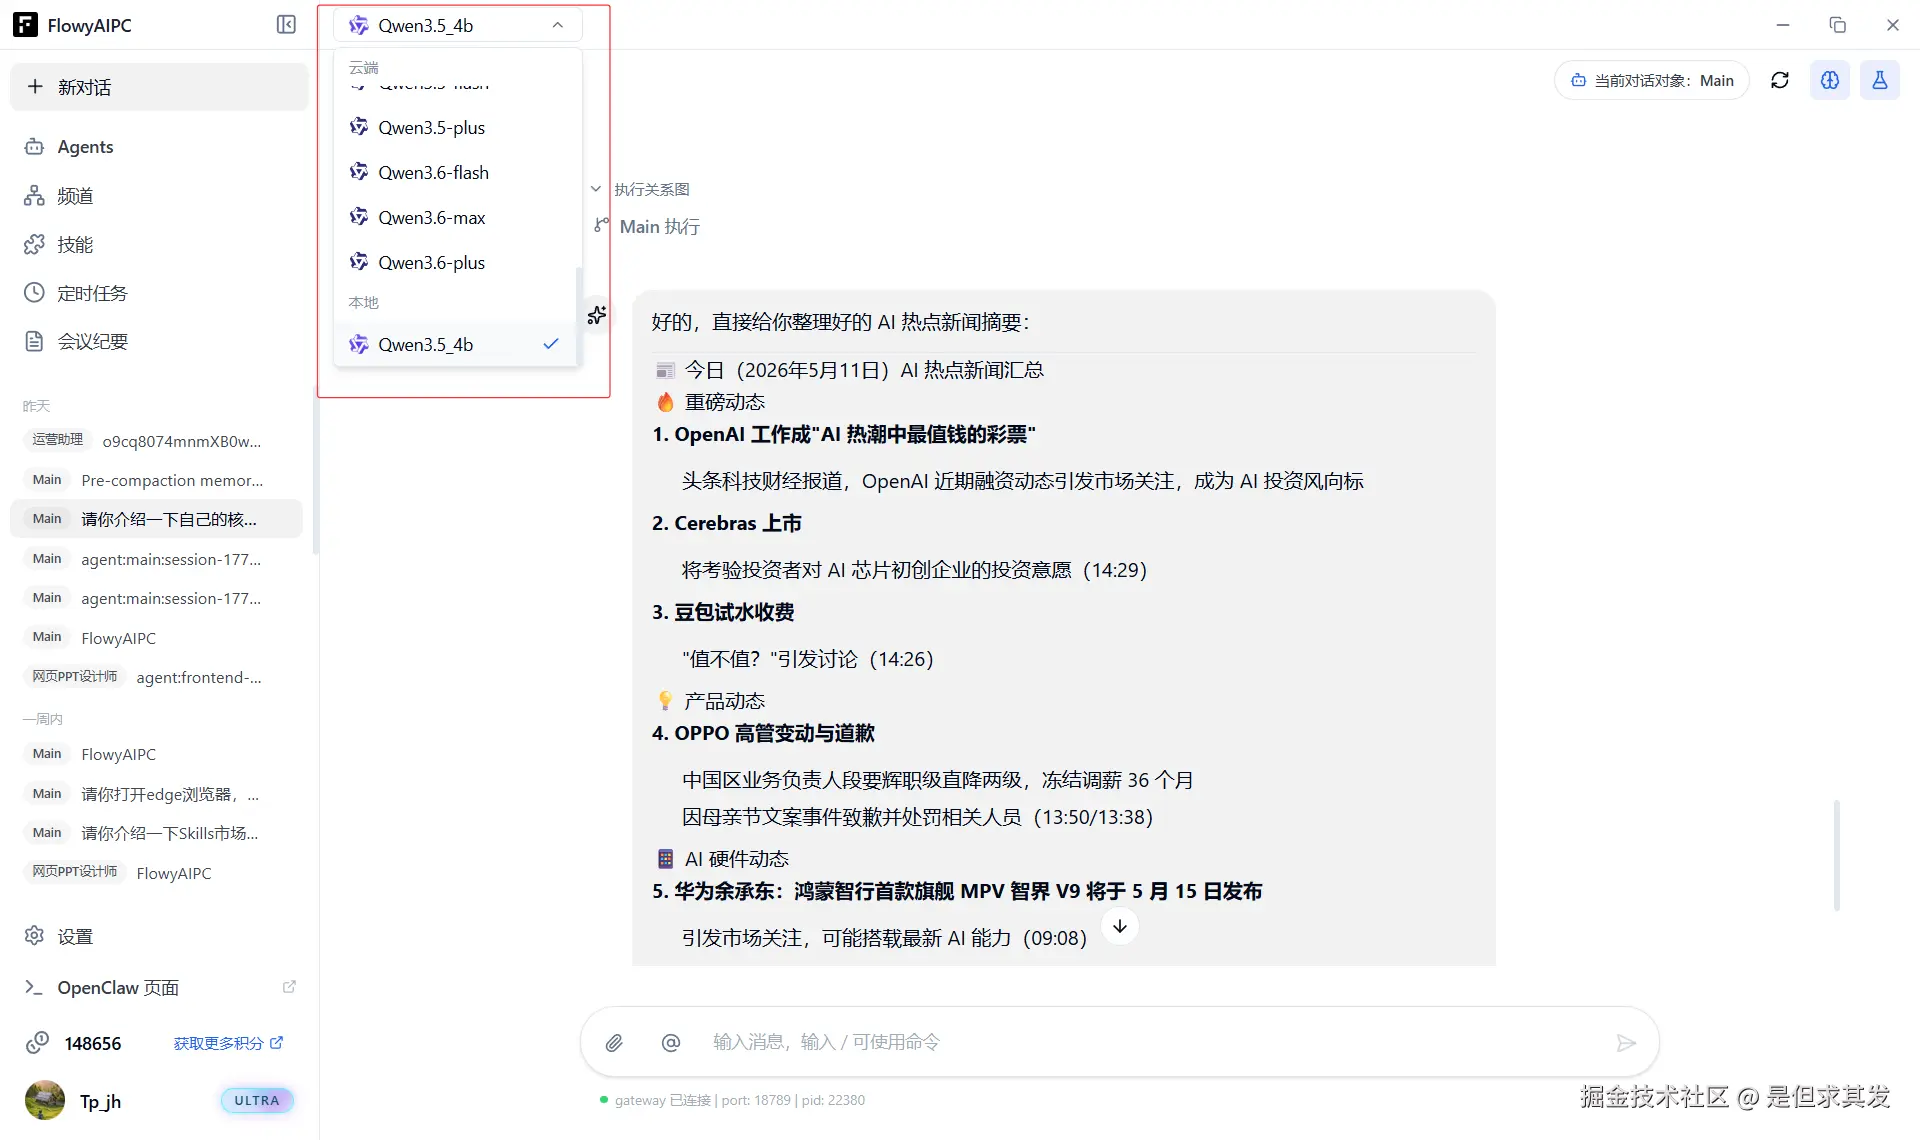Click the 运营助理 agent tag
The image size is (1920, 1140).
57,440
